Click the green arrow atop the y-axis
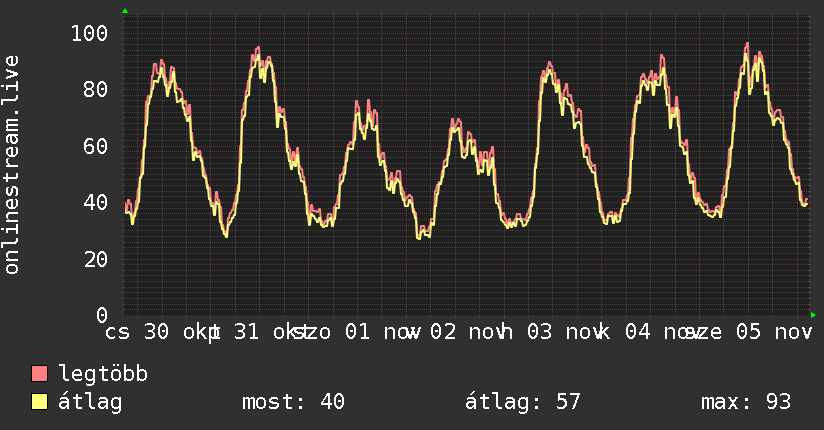The image size is (824, 430). pyautogui.click(x=125, y=11)
